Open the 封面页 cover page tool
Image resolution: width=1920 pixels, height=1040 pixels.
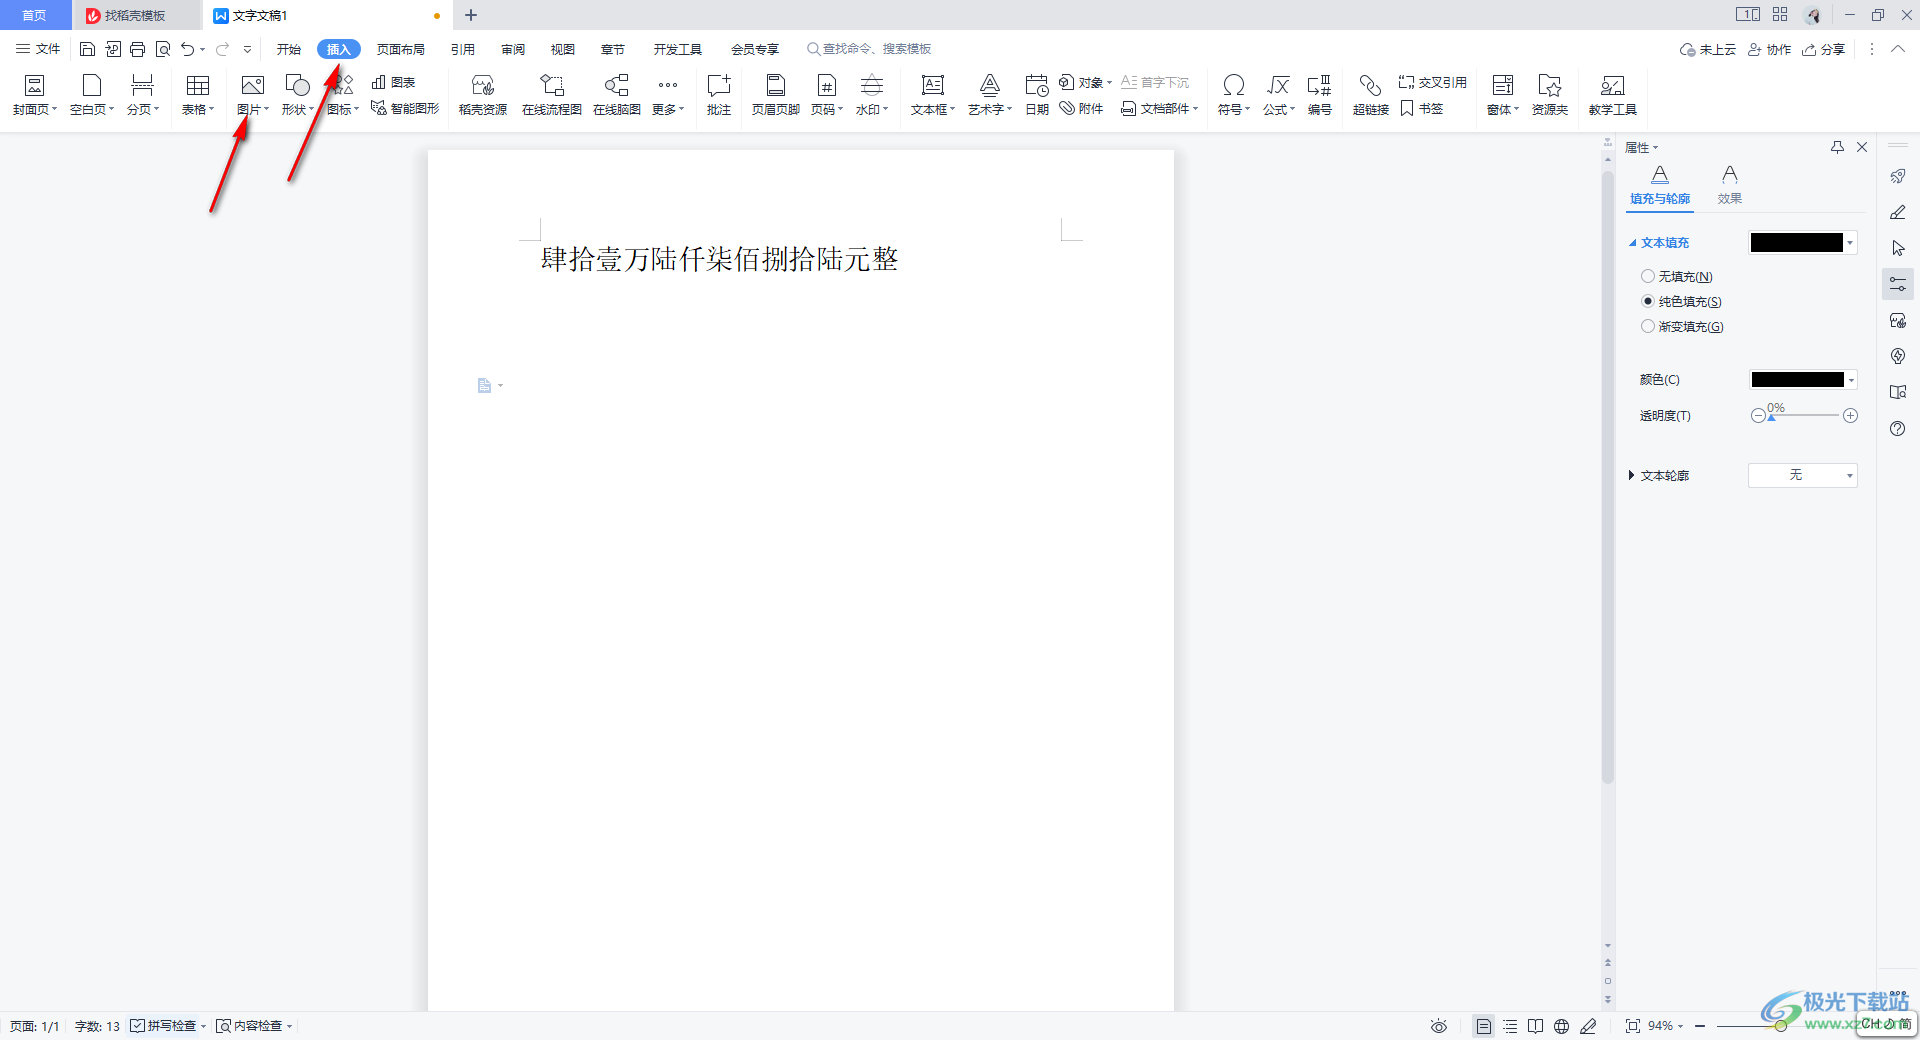click(x=35, y=95)
